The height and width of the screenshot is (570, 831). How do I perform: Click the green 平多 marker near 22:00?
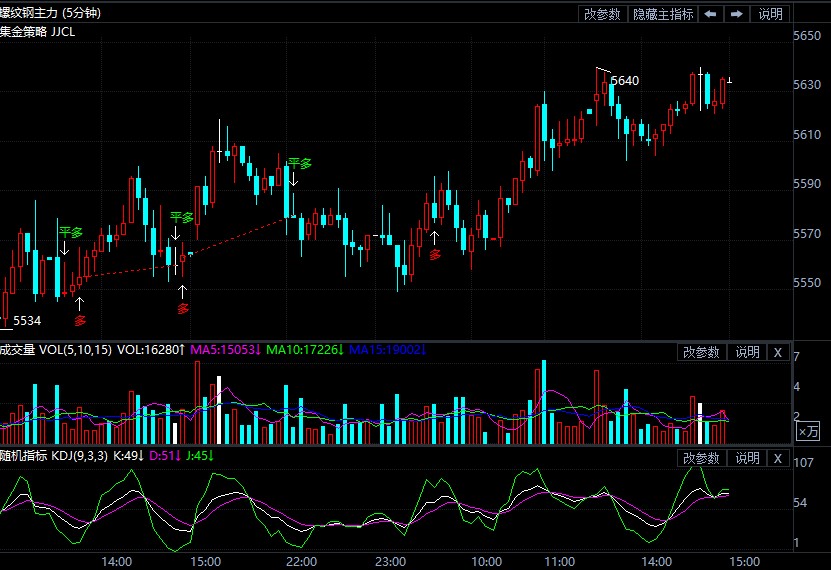pos(299,162)
